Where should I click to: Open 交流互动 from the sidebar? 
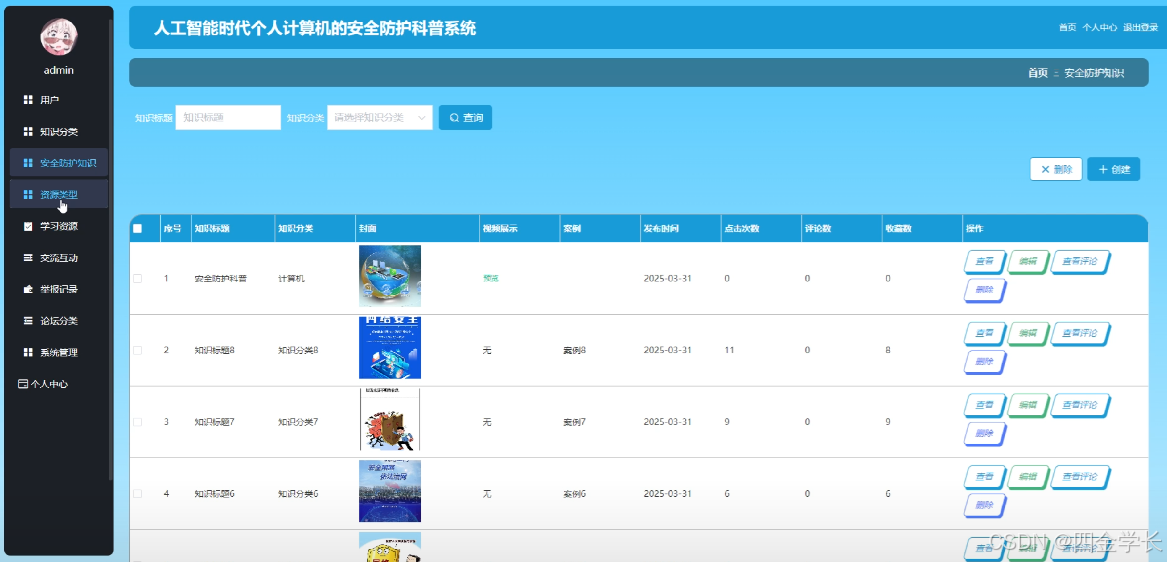point(59,258)
